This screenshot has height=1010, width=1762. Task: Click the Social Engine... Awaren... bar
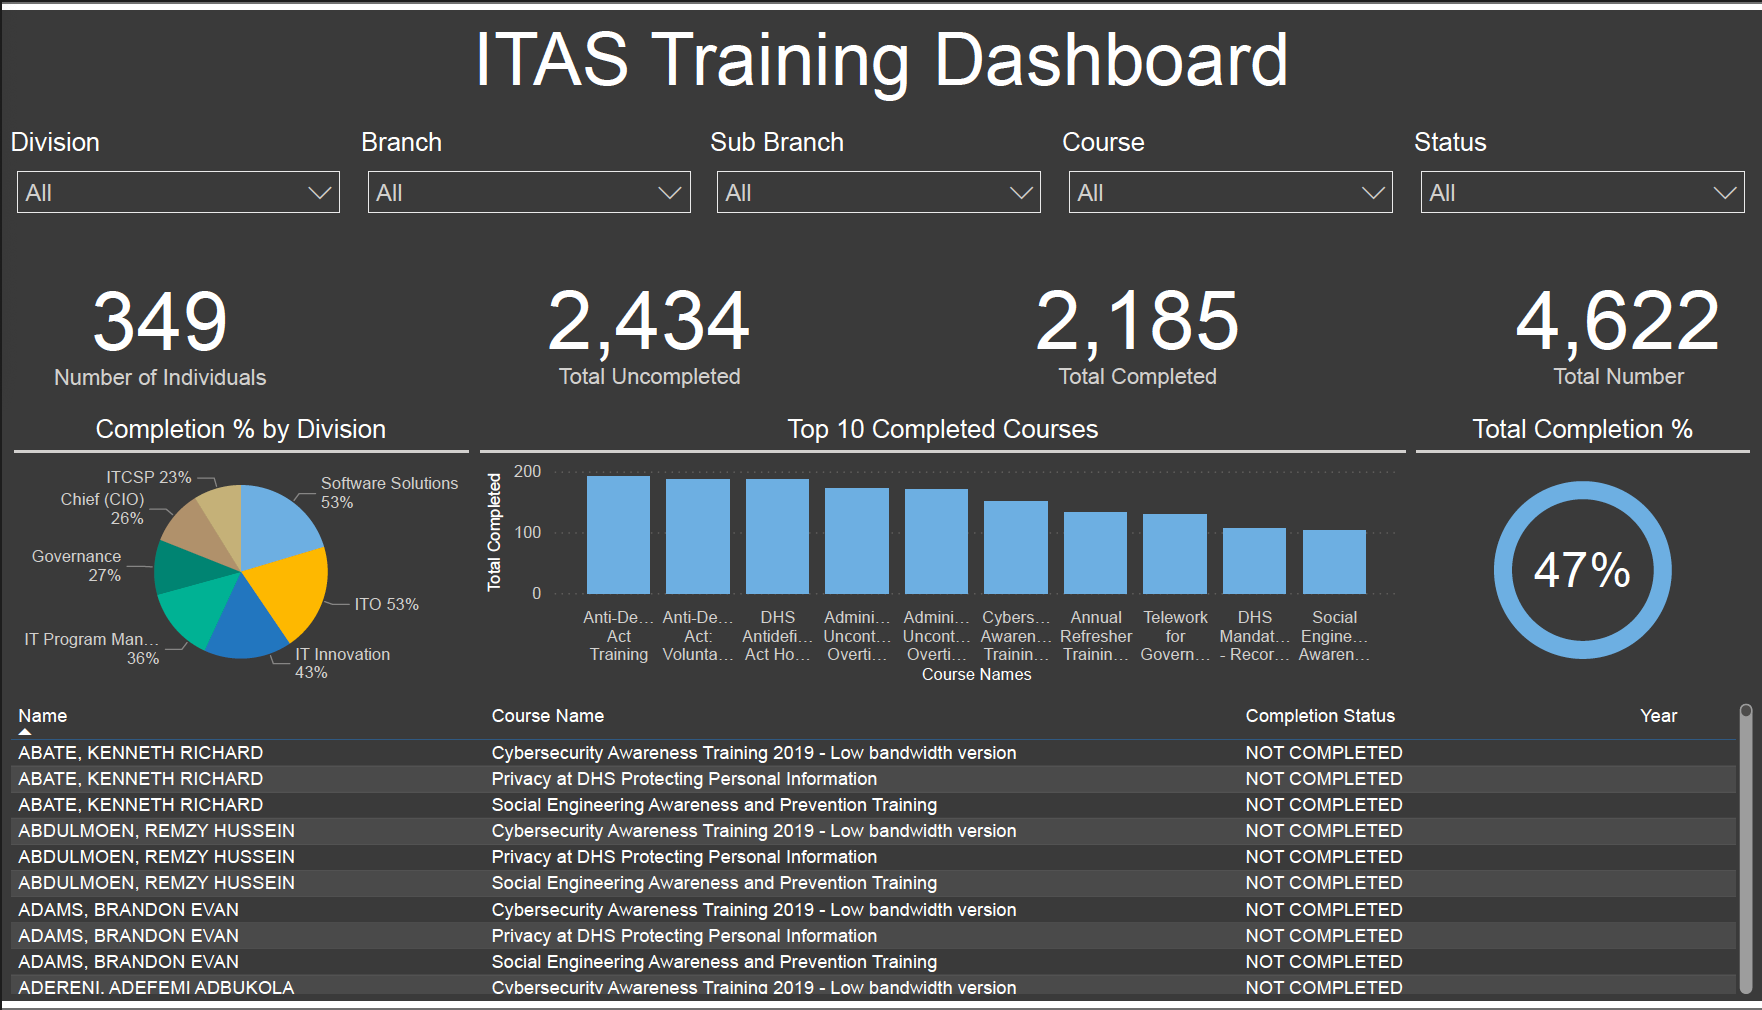pyautogui.click(x=1334, y=562)
